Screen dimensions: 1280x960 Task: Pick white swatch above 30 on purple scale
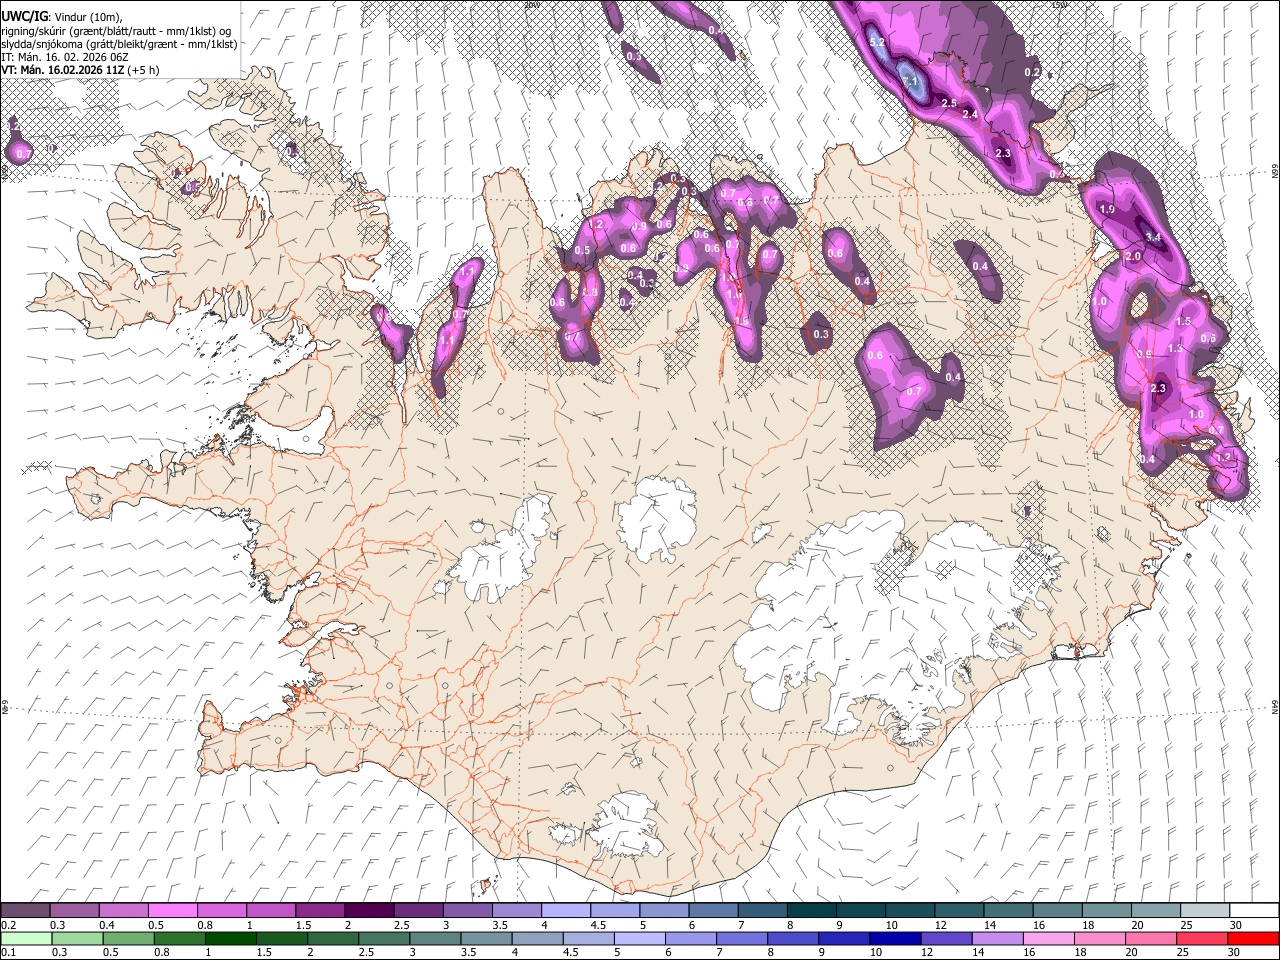tap(1253, 911)
